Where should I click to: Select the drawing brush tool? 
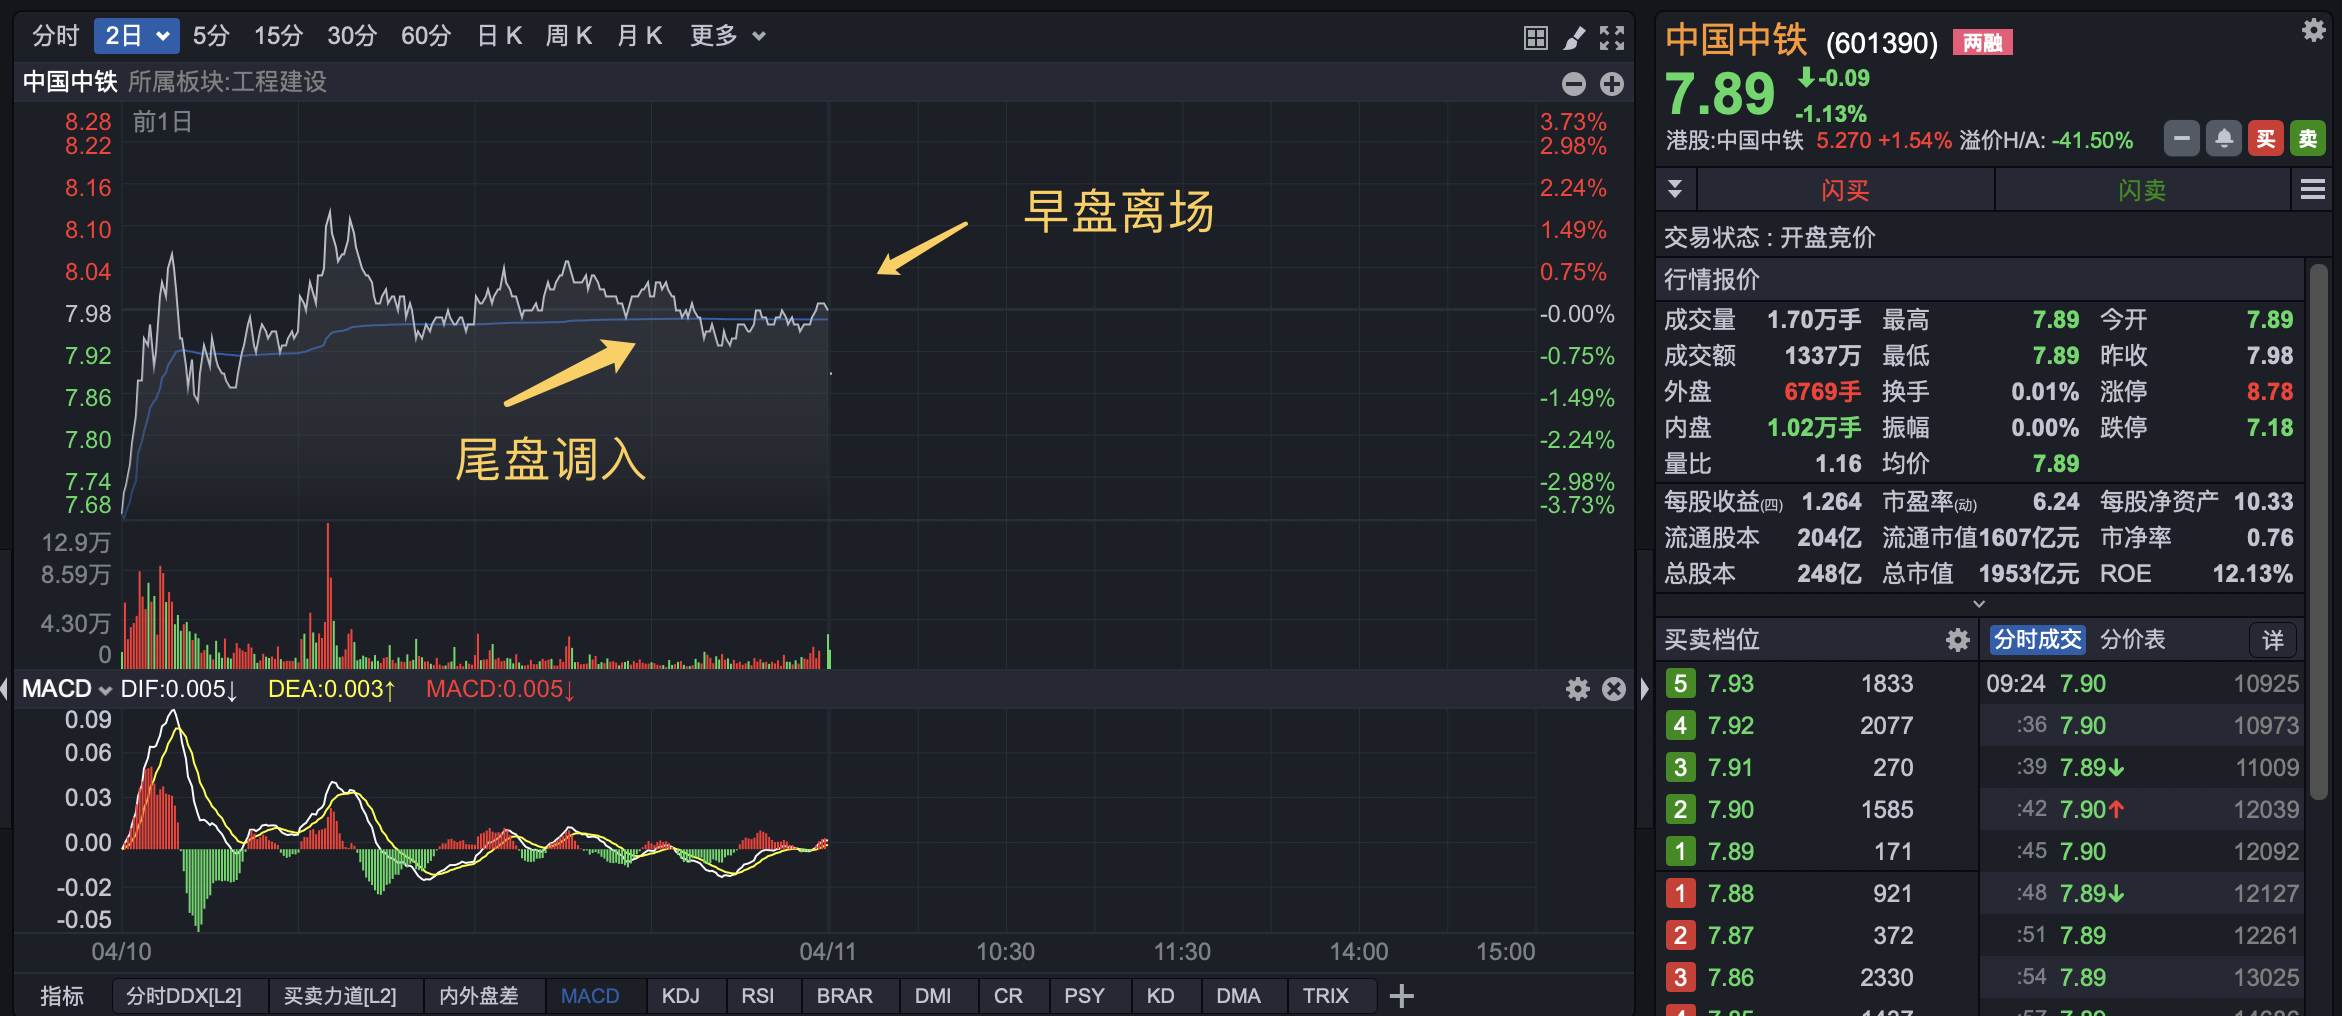coord(1574,38)
